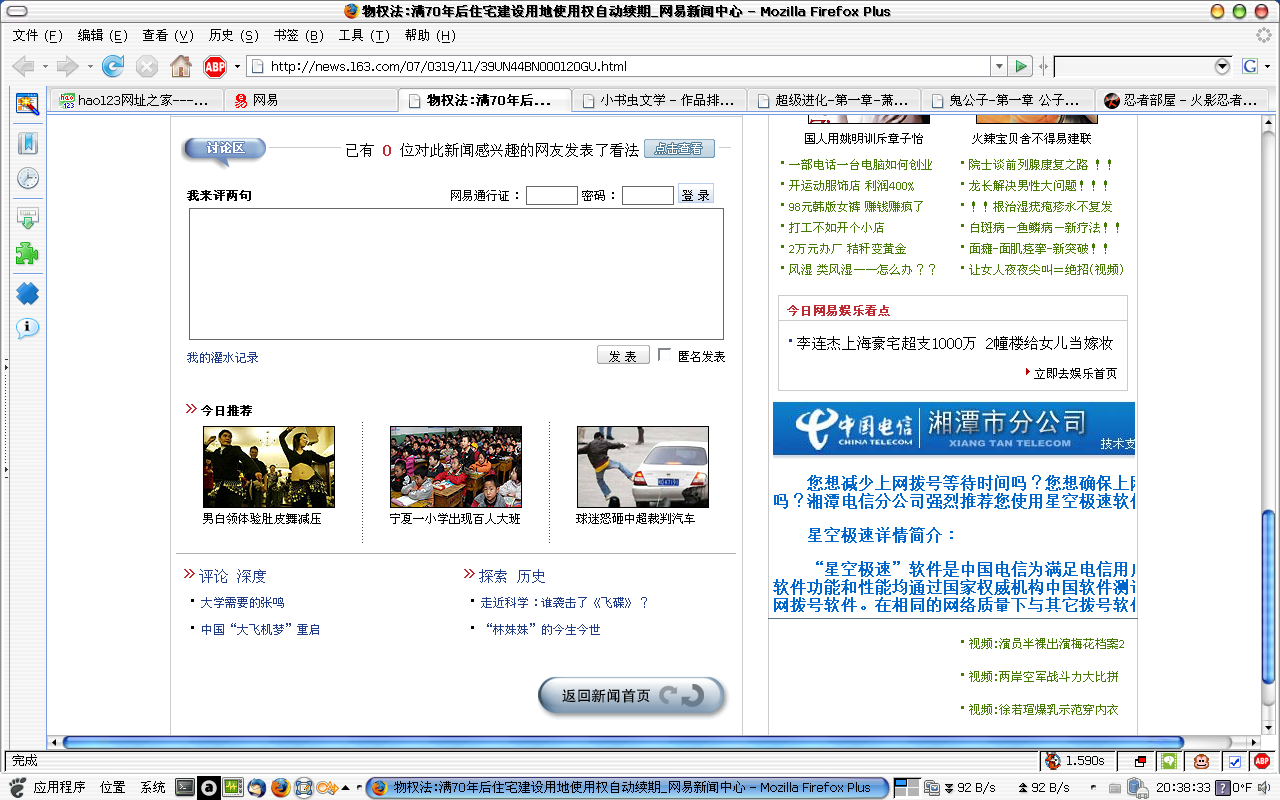Click the horizontal scrollbar thumb
The image size is (1280, 800).
pyautogui.click(x=622, y=742)
